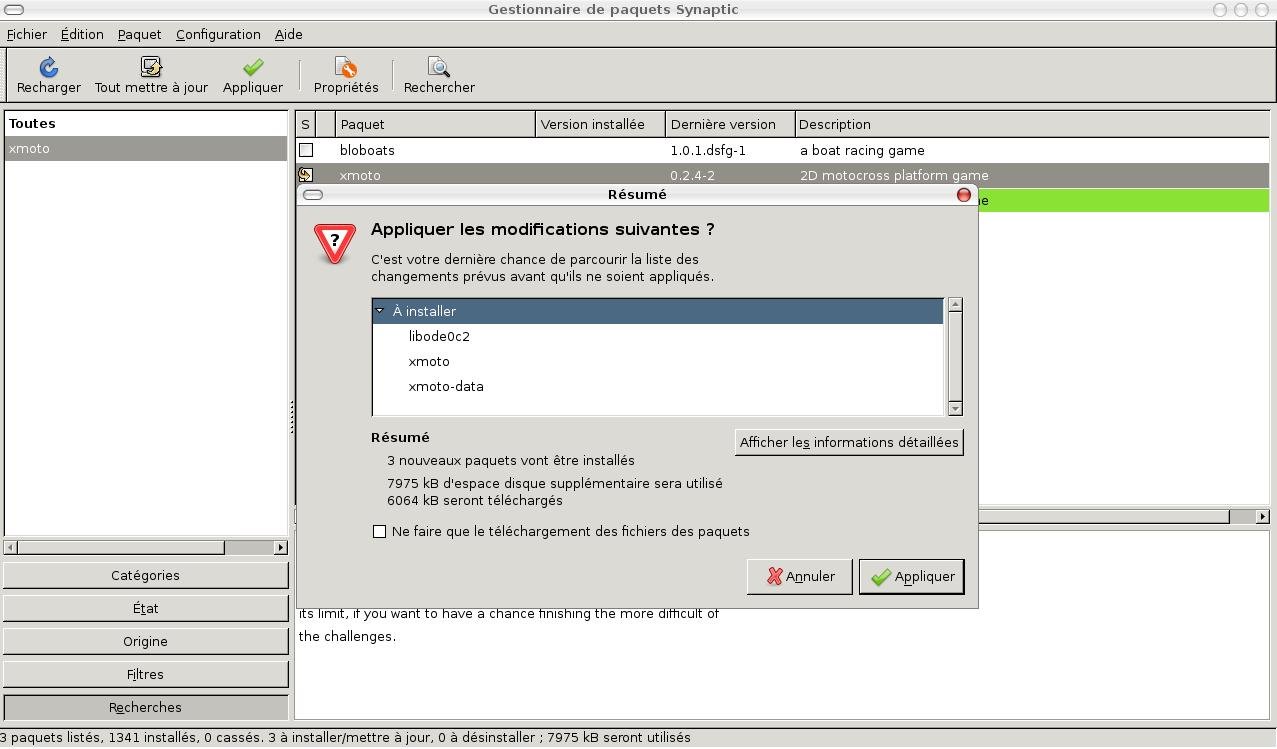Switch to the Origine filter view
Image resolution: width=1277 pixels, height=749 pixels.
click(x=146, y=641)
